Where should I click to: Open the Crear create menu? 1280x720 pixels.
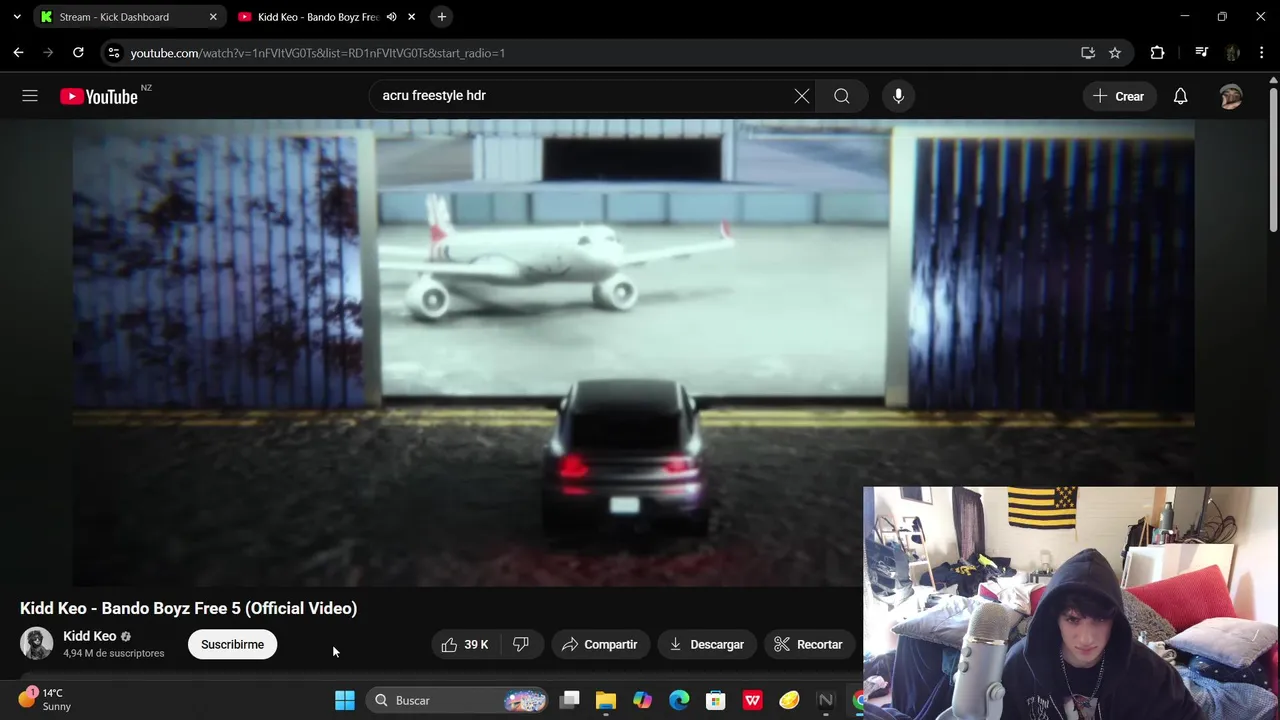[x=1118, y=96]
